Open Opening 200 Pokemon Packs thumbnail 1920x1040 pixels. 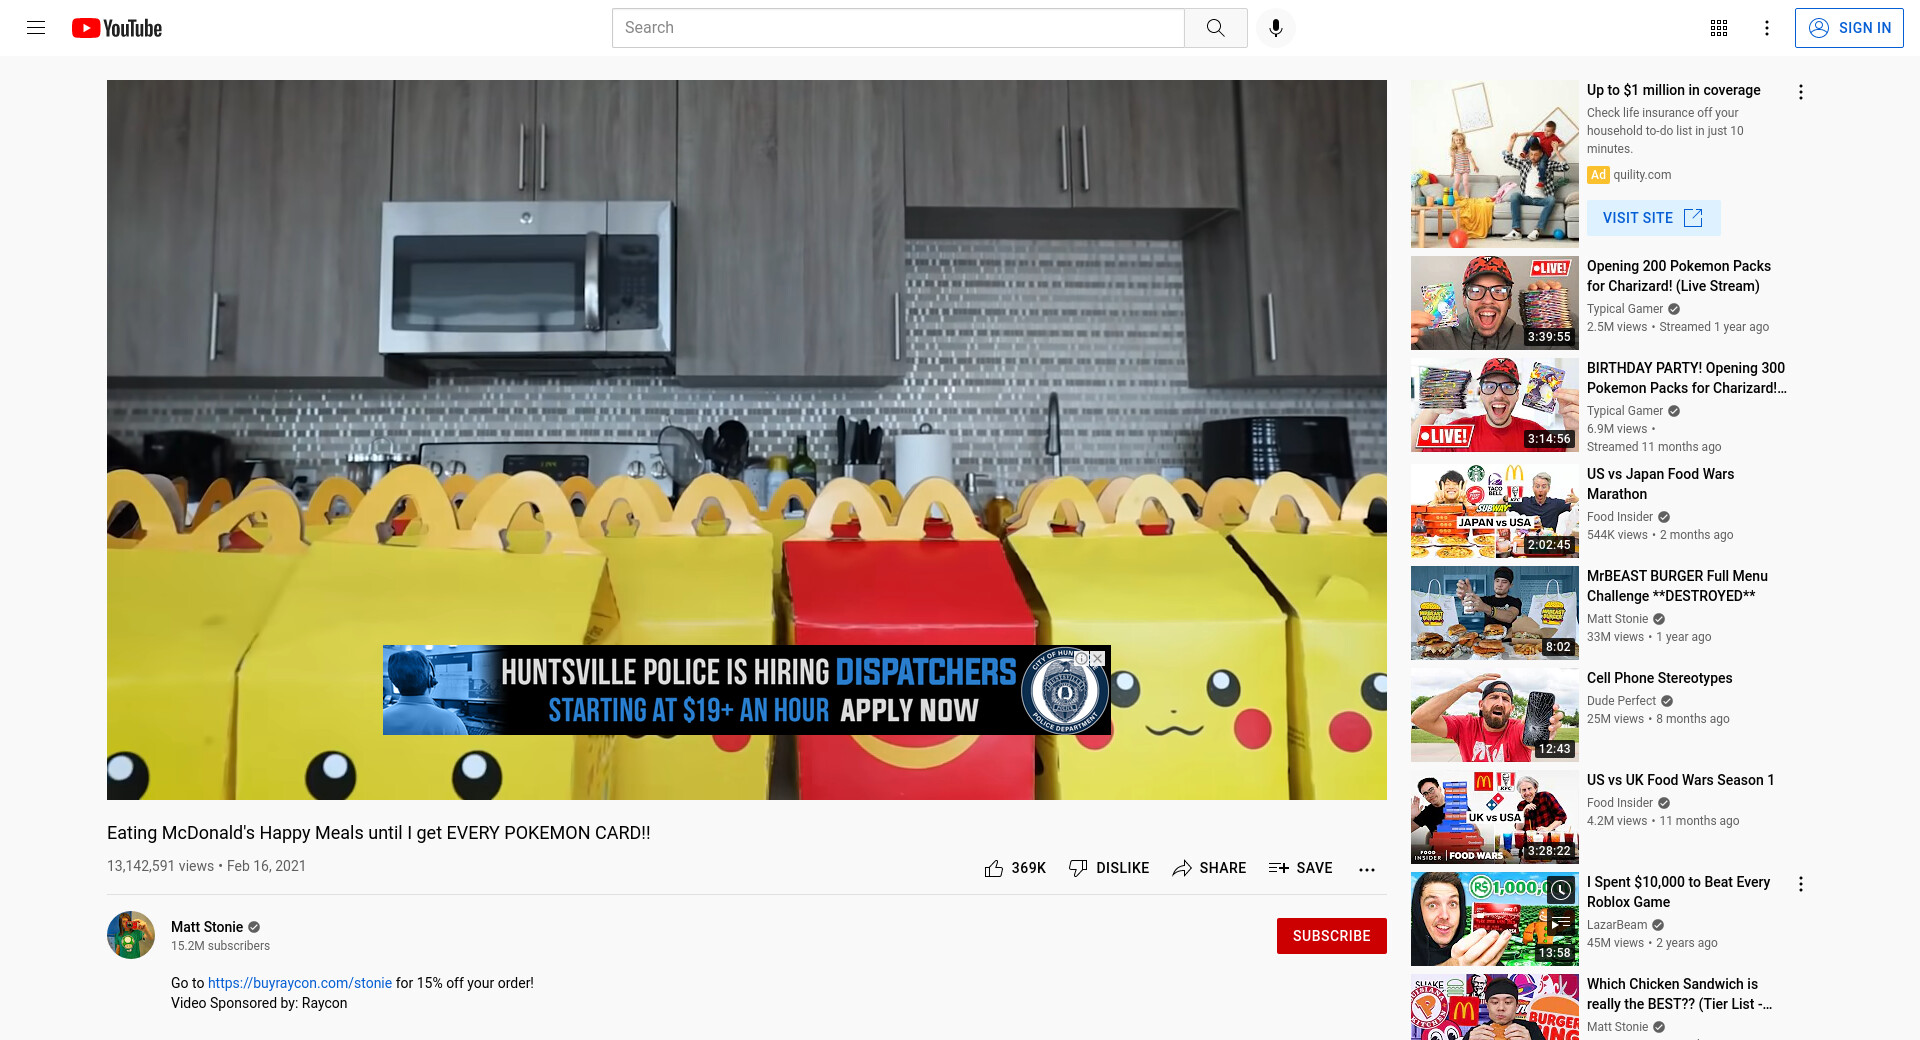tap(1494, 303)
